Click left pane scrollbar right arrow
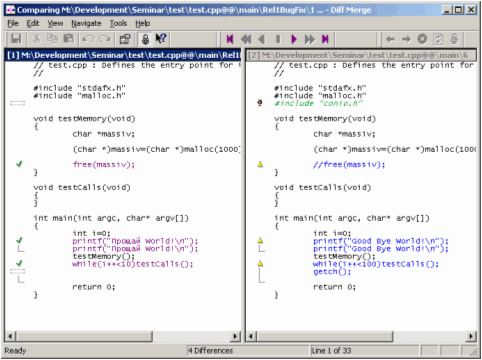Screen dimensions: 482x360 [236, 336]
